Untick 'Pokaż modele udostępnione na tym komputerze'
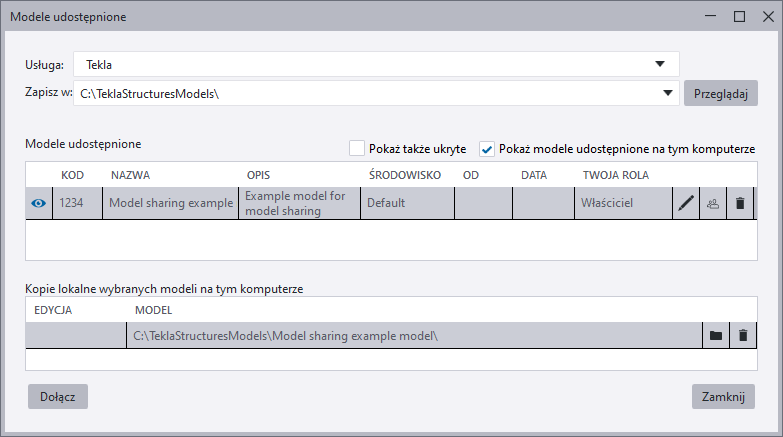 coord(486,149)
